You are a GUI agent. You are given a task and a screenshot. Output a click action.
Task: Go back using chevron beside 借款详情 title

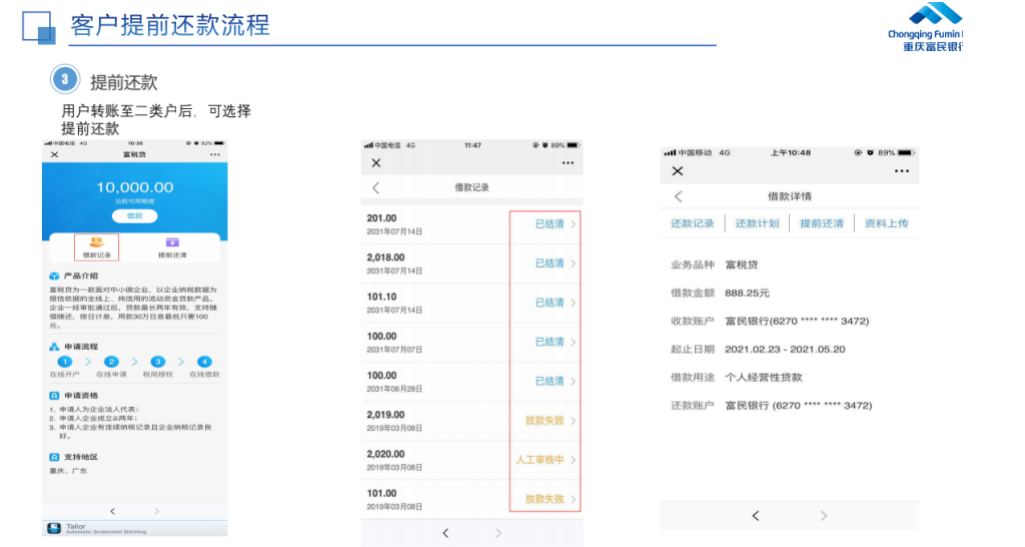[x=679, y=197]
